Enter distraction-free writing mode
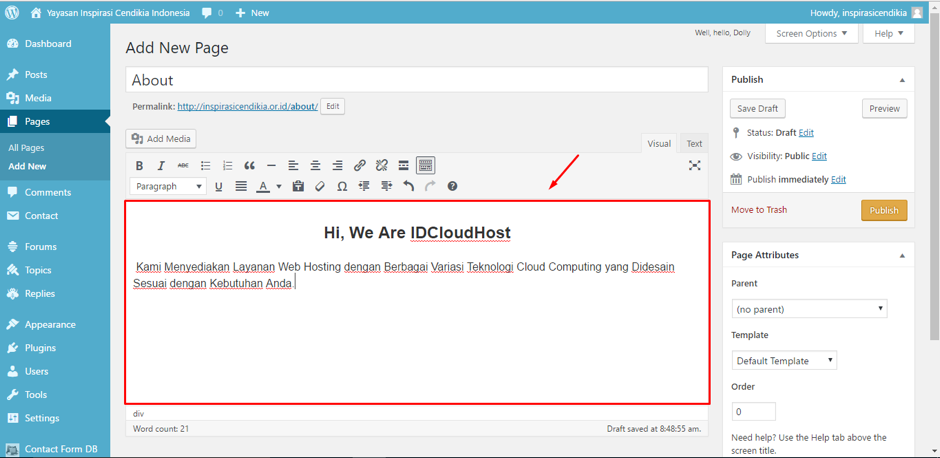This screenshot has height=458, width=940. coord(695,165)
